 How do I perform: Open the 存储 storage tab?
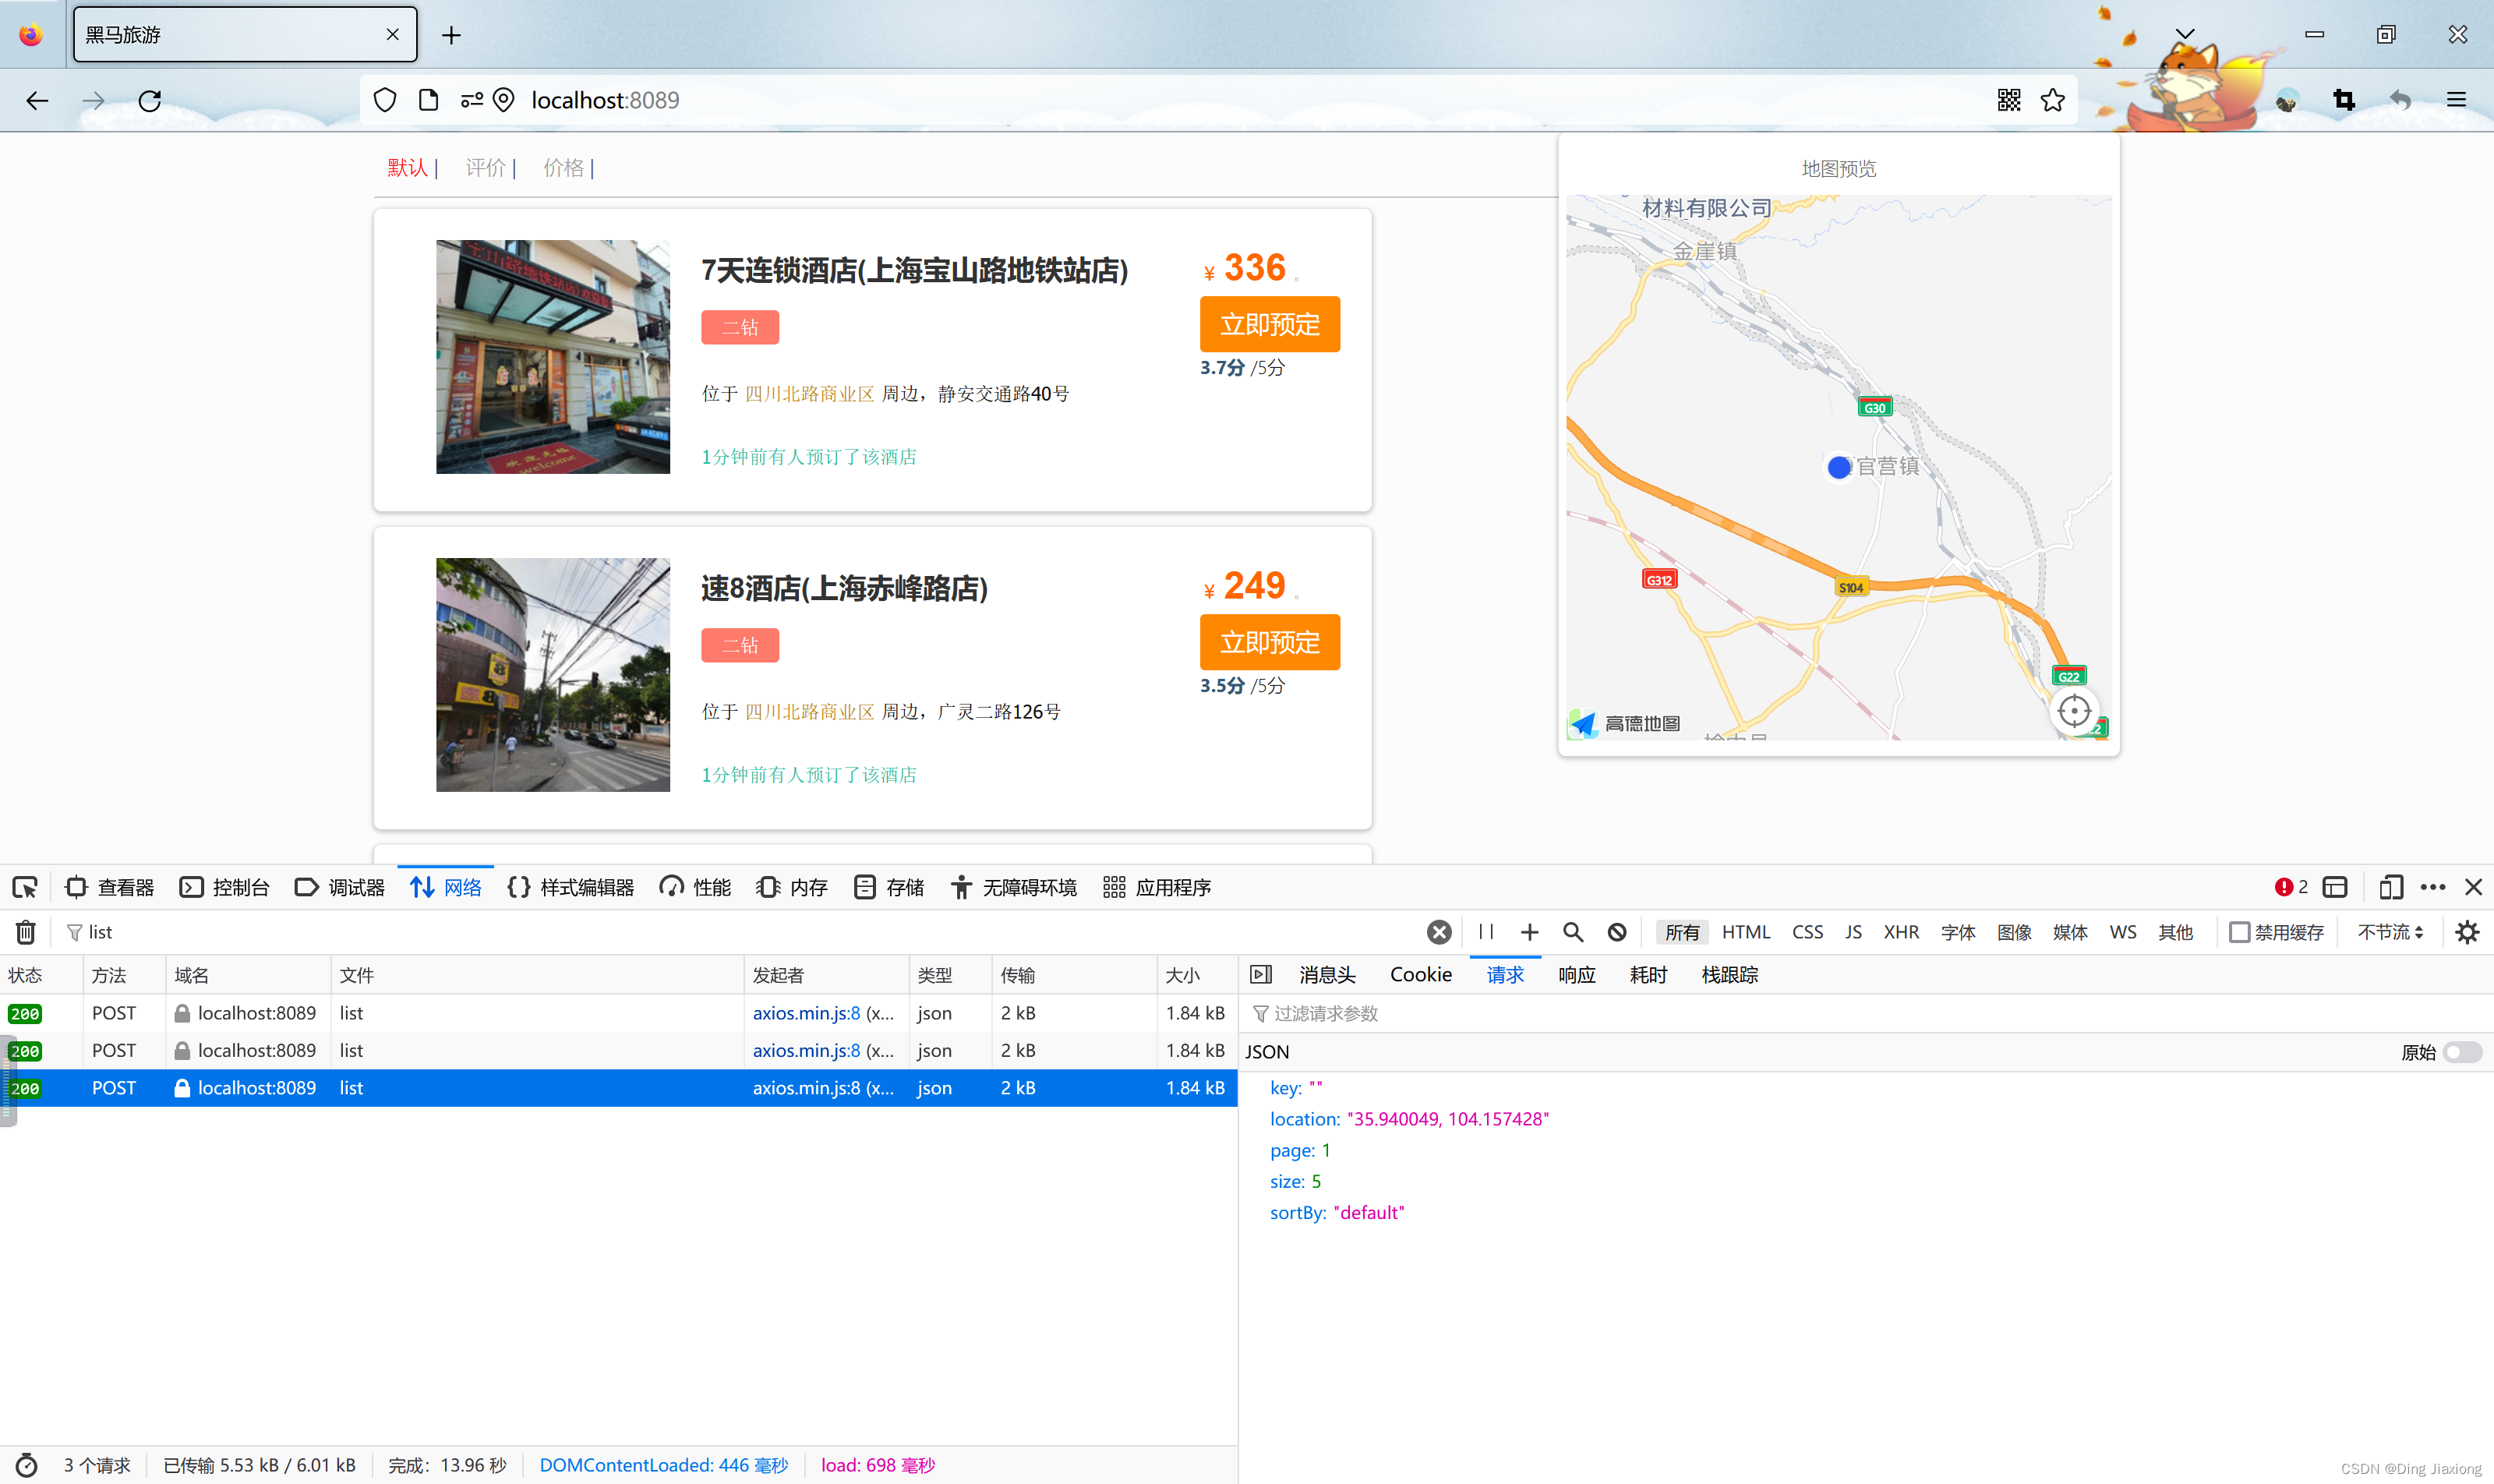(889, 887)
